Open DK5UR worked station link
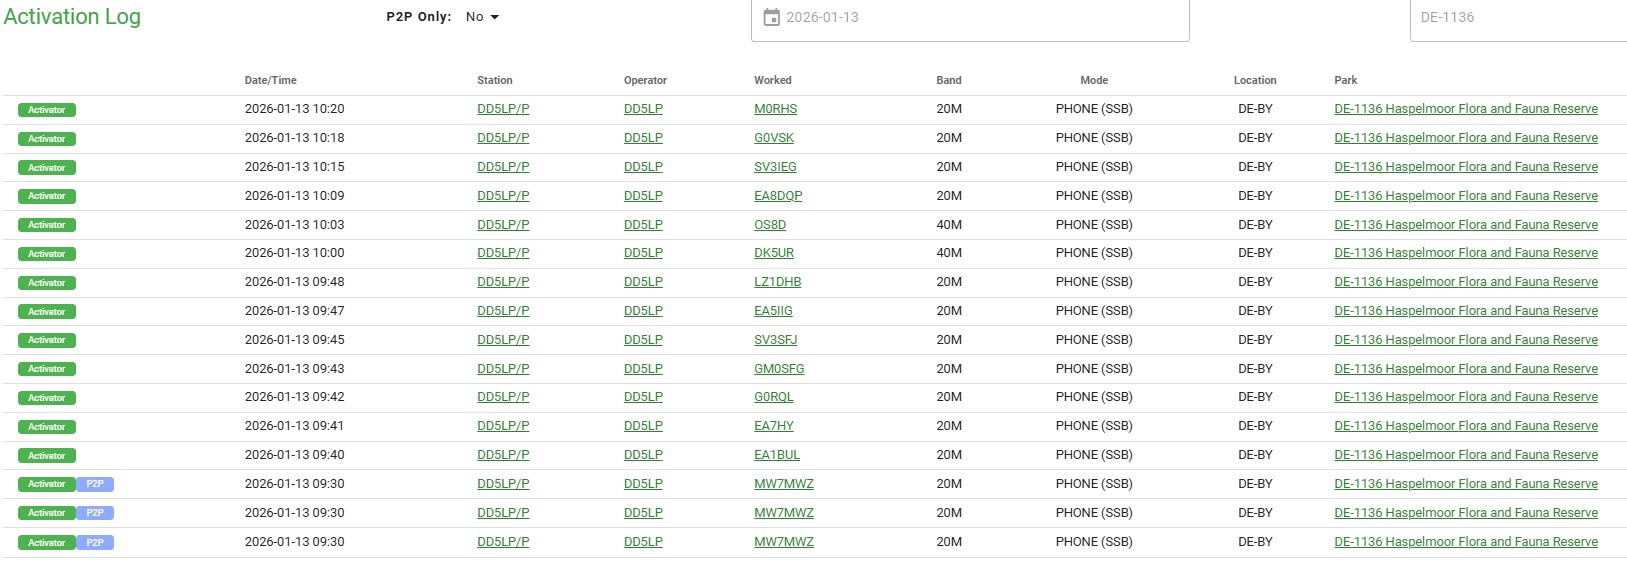Screen dimensions: 1627x568 click(773, 253)
